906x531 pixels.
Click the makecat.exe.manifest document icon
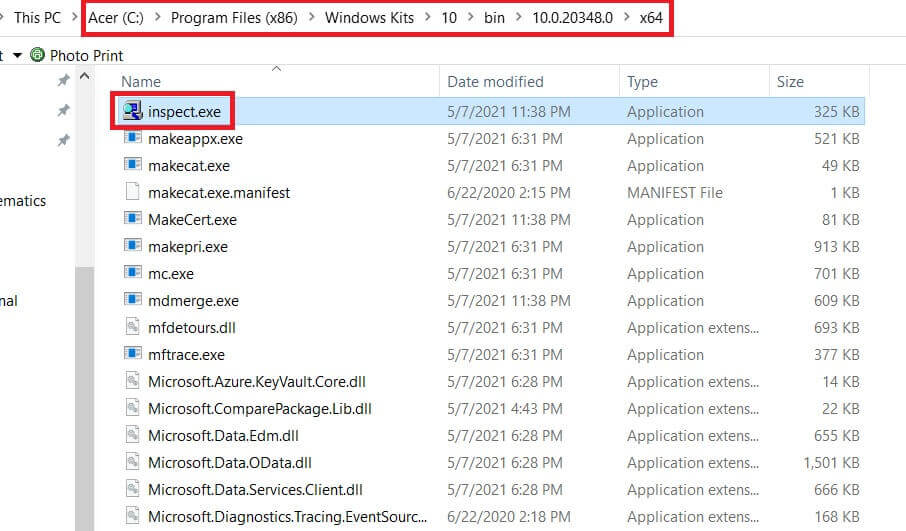[x=132, y=191]
